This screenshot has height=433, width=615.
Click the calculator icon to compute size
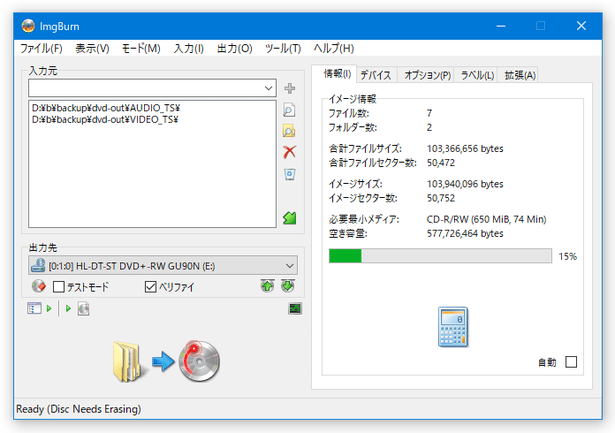click(453, 327)
